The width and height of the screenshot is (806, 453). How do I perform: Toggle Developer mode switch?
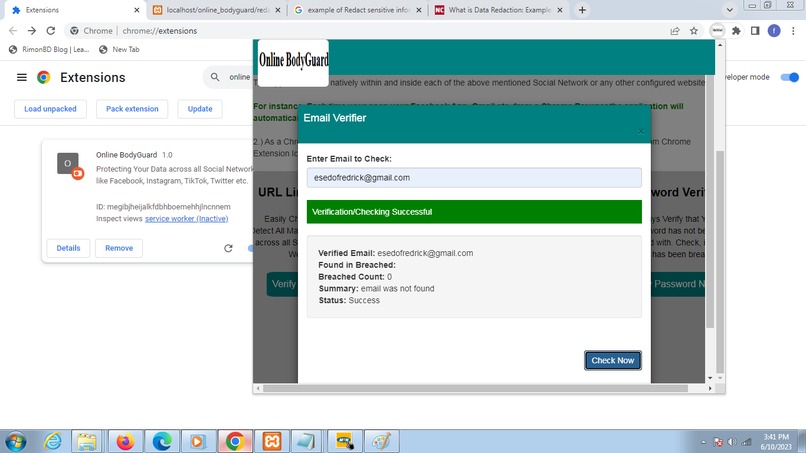coord(790,77)
